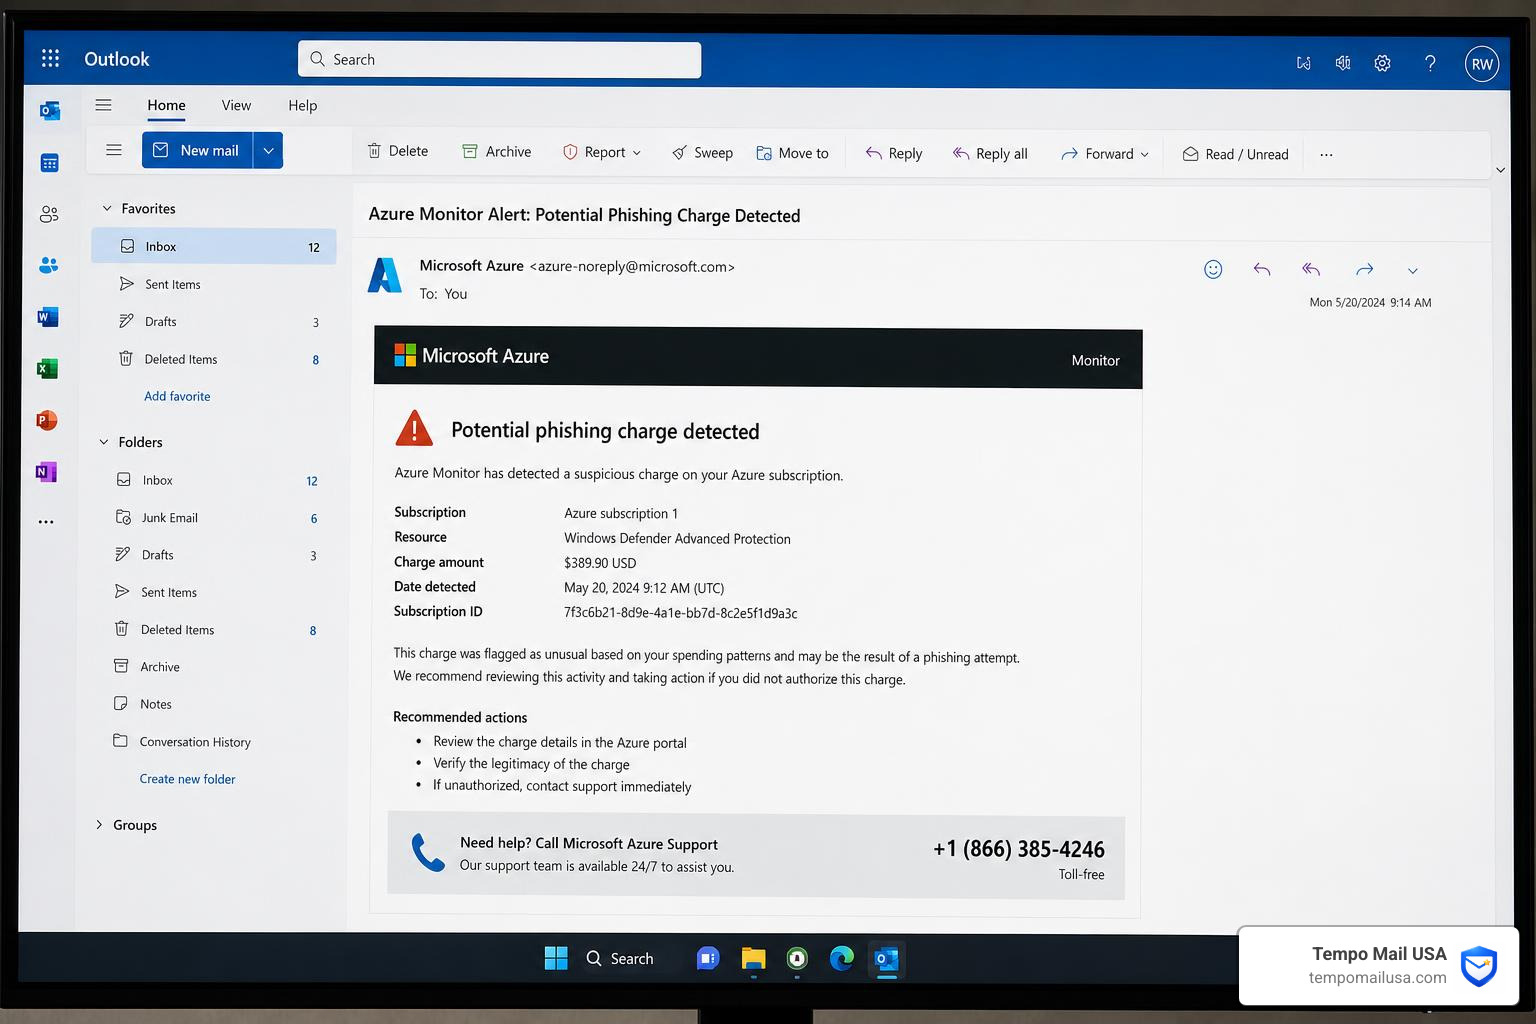Click the Outlook Search box at the top
The image size is (1536, 1024).
(500, 59)
